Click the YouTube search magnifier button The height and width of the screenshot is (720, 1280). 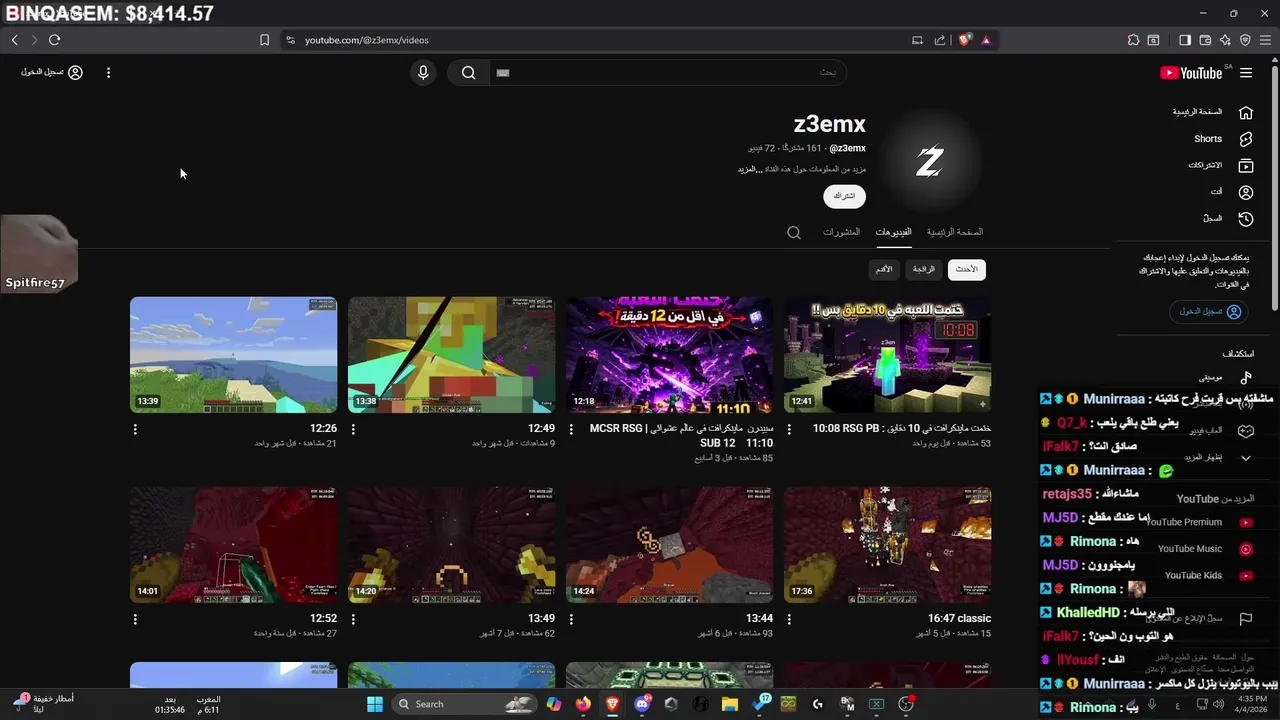click(468, 72)
